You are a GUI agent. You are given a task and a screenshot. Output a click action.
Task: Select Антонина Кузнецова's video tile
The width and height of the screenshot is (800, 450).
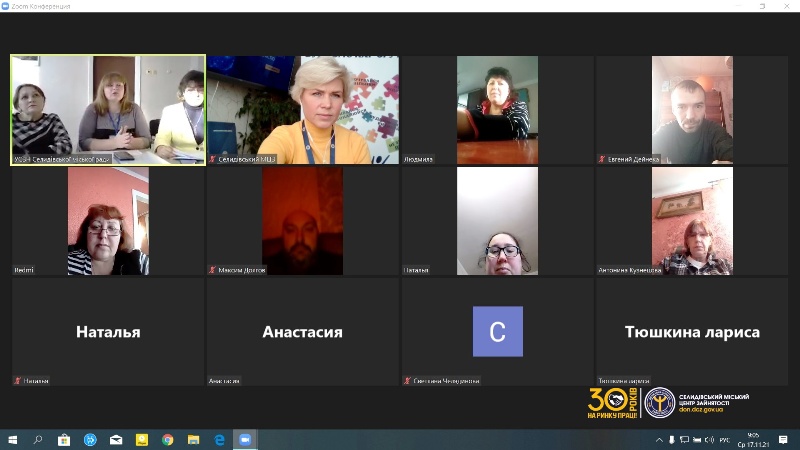pos(692,221)
